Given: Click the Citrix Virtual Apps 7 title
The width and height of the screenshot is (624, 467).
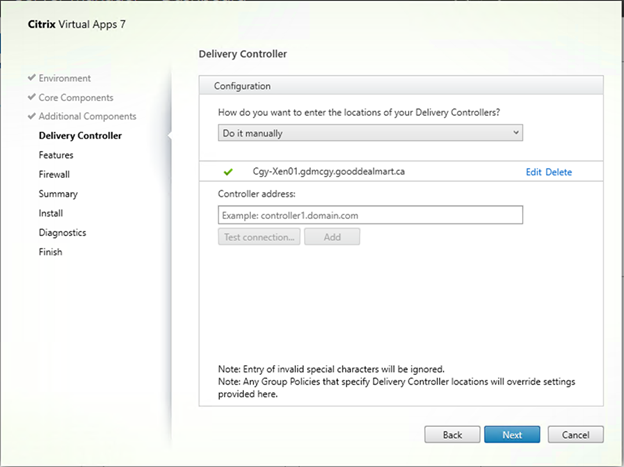Looking at the screenshot, I should 76,24.
